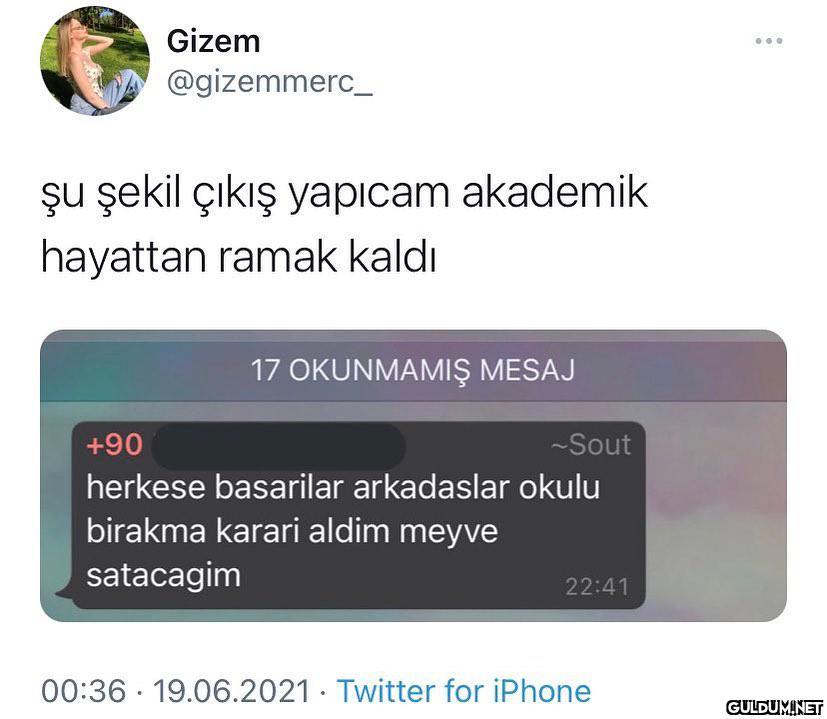Click the word herkese in the message
The image size is (827, 719).
coord(146,486)
